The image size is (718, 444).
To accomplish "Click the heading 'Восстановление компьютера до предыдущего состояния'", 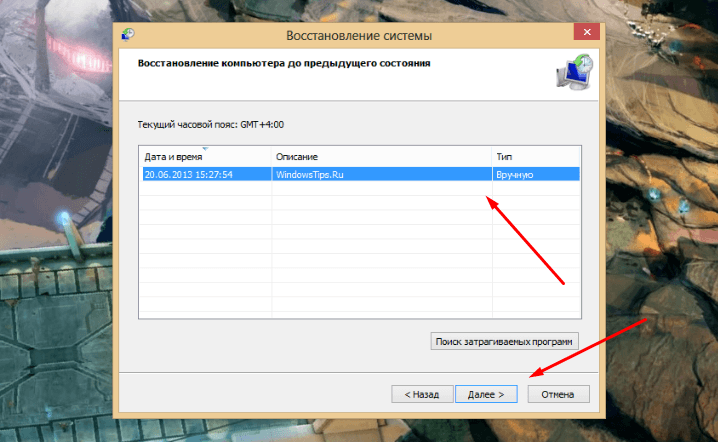I will point(284,63).
